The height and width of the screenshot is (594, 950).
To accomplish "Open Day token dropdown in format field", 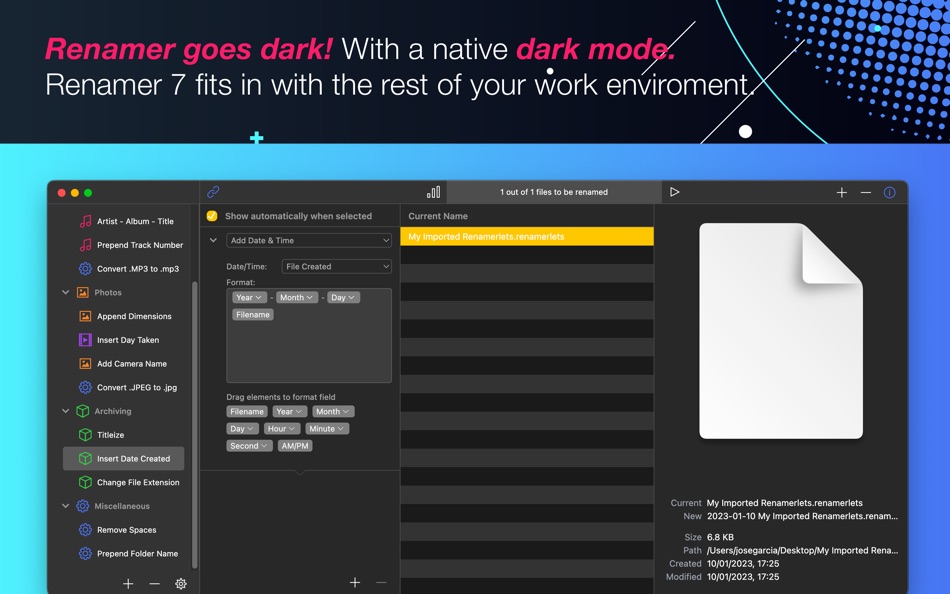I will tap(344, 298).
